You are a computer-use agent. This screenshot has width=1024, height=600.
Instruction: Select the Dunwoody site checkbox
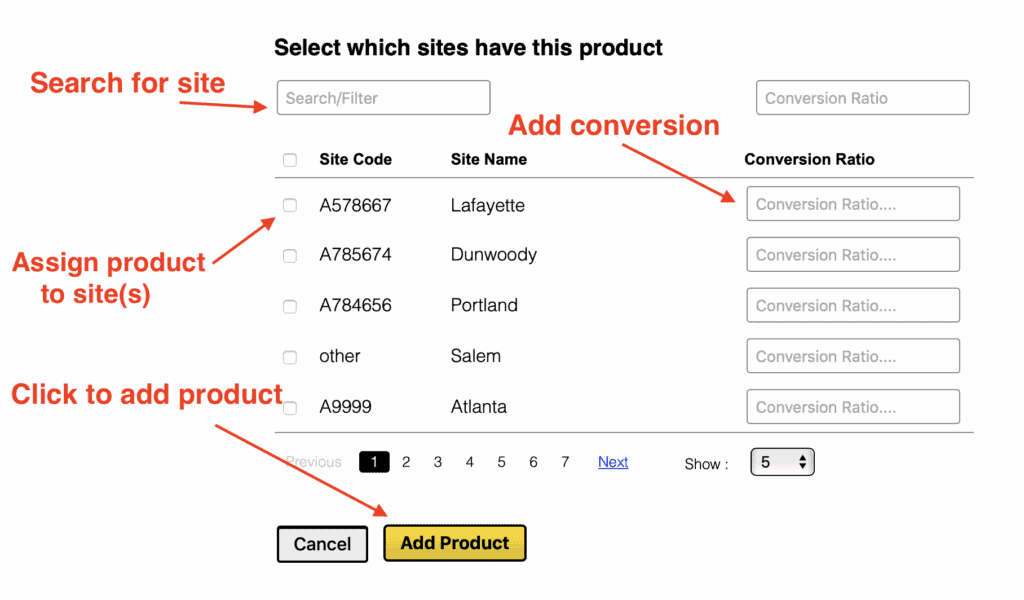click(x=290, y=256)
